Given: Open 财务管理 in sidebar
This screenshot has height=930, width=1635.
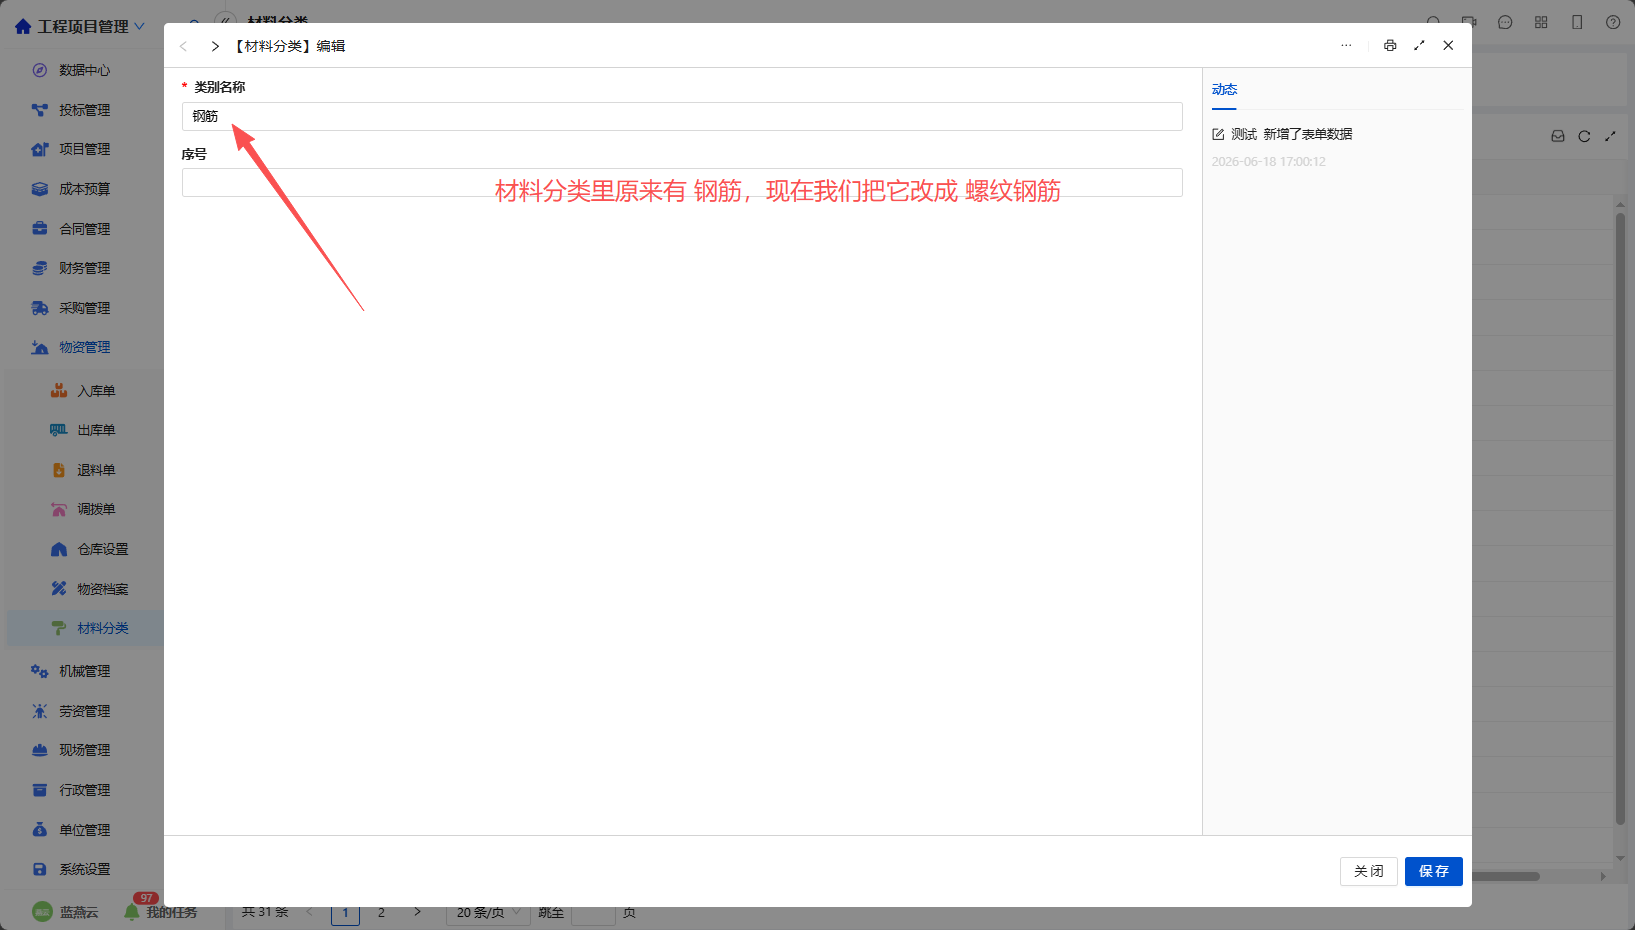Looking at the screenshot, I should click(x=84, y=268).
